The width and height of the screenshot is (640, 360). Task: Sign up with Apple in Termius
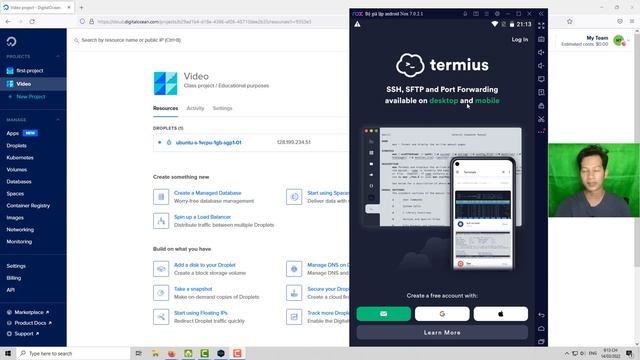[501, 314]
